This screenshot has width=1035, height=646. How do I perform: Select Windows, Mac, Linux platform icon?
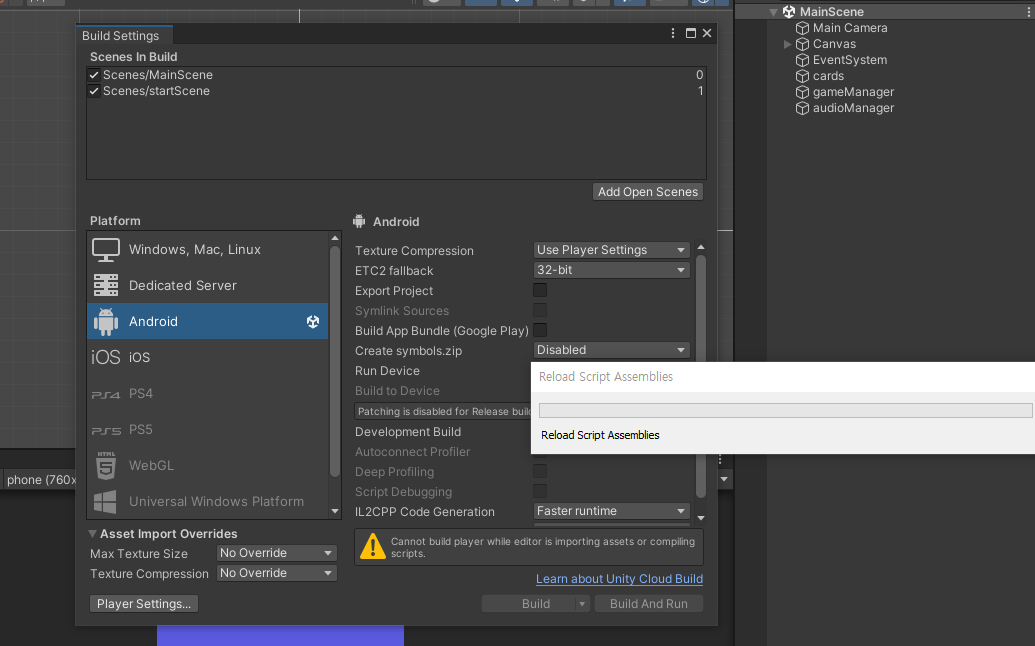tap(106, 249)
